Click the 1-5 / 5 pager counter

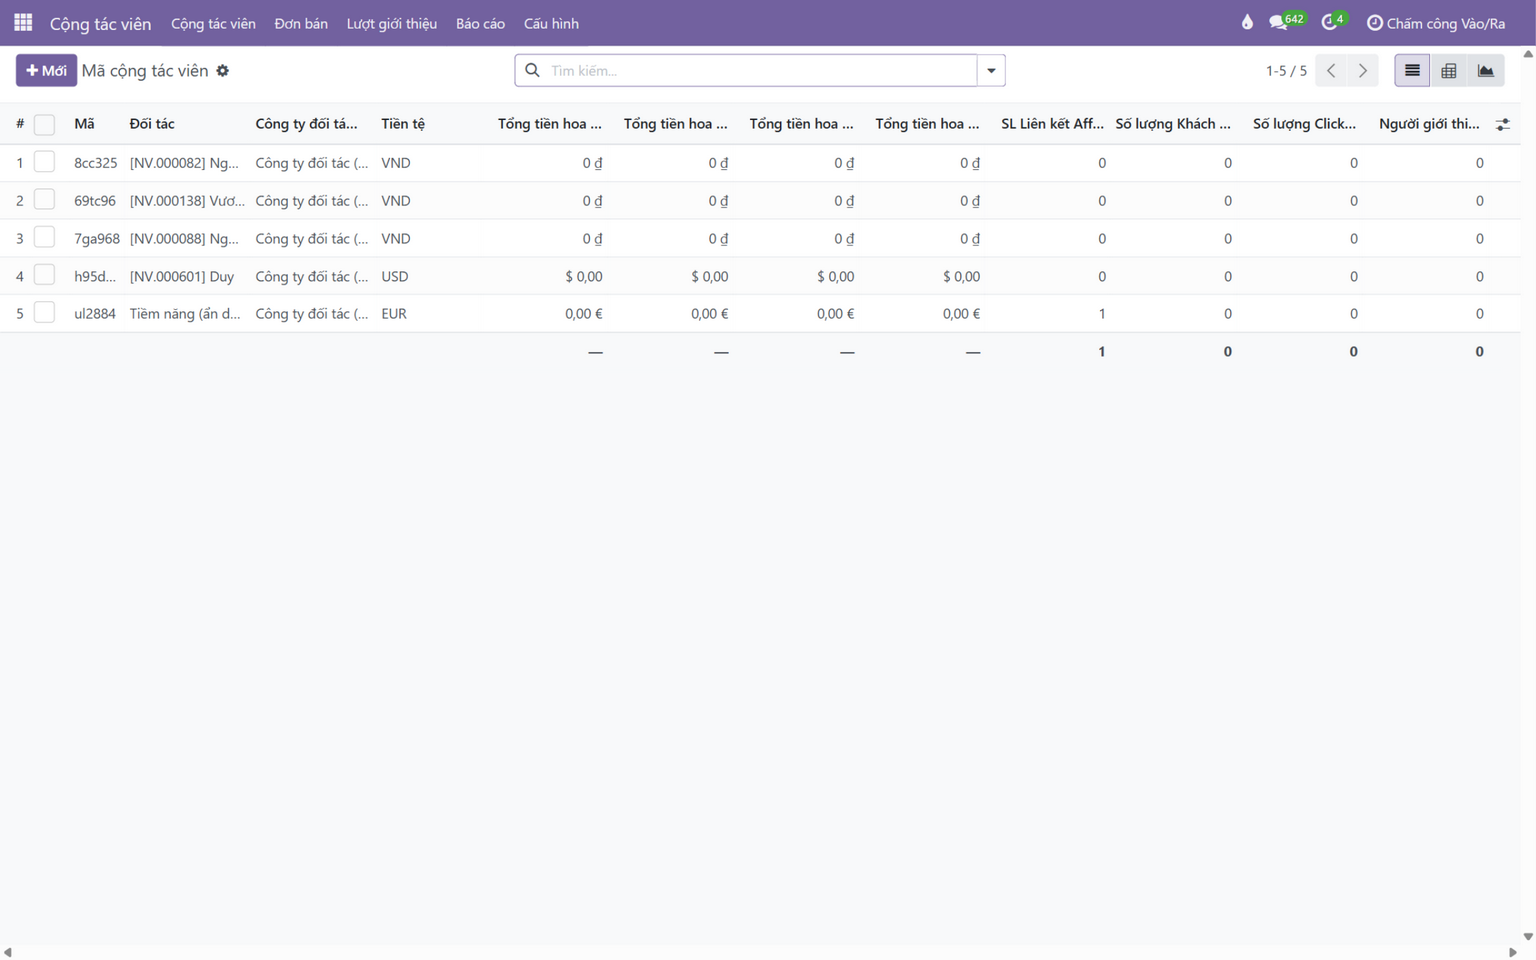click(1286, 70)
